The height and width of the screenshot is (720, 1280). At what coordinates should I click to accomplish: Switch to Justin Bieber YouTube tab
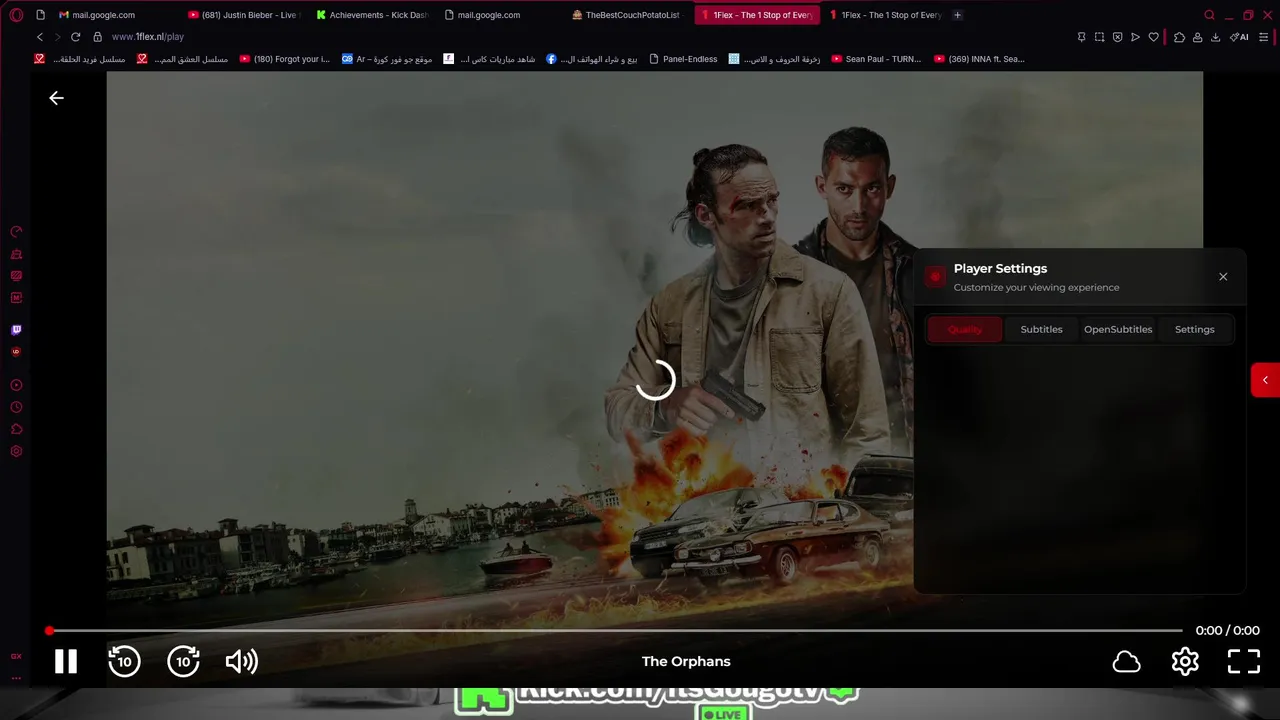[x=244, y=15]
